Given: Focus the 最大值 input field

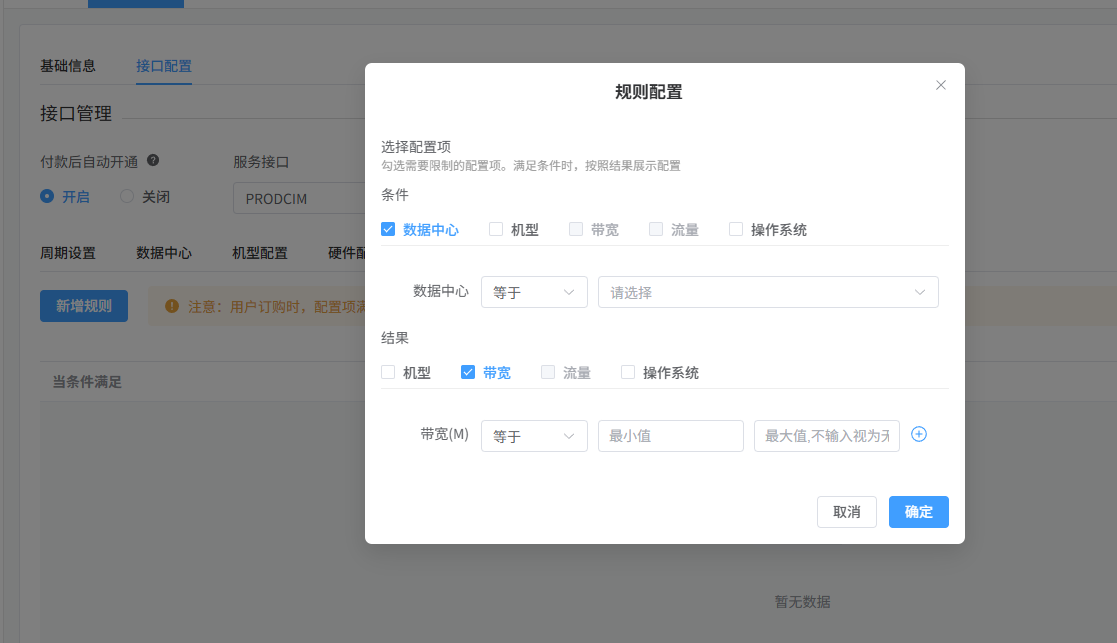Looking at the screenshot, I should click(x=826, y=436).
